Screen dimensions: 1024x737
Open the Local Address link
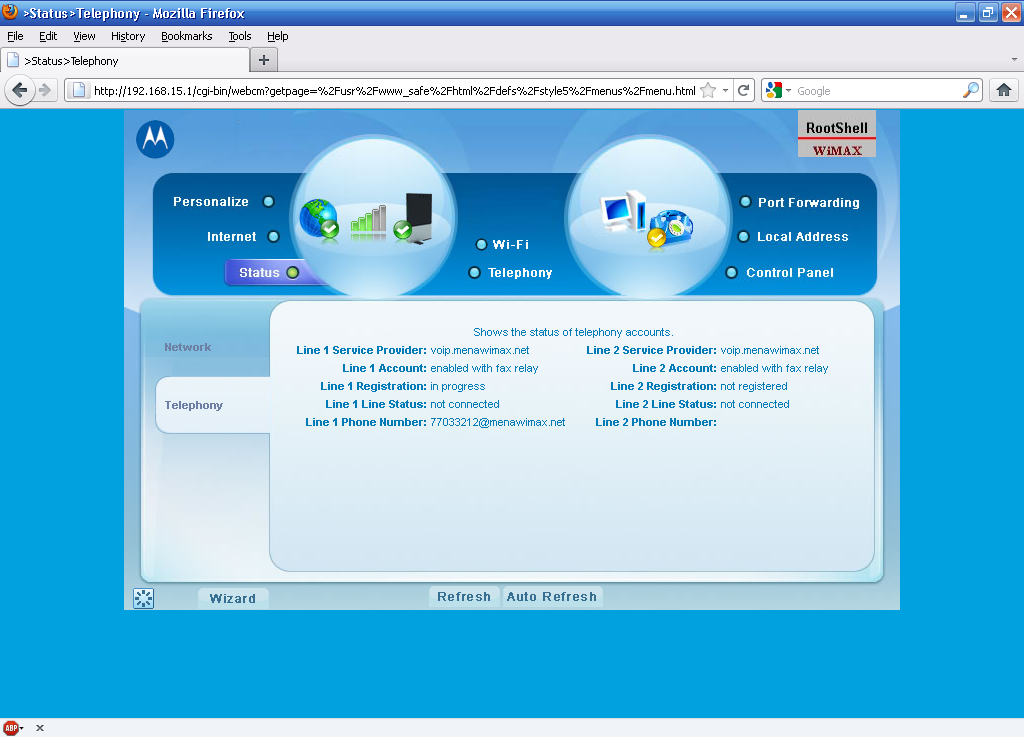(x=803, y=236)
